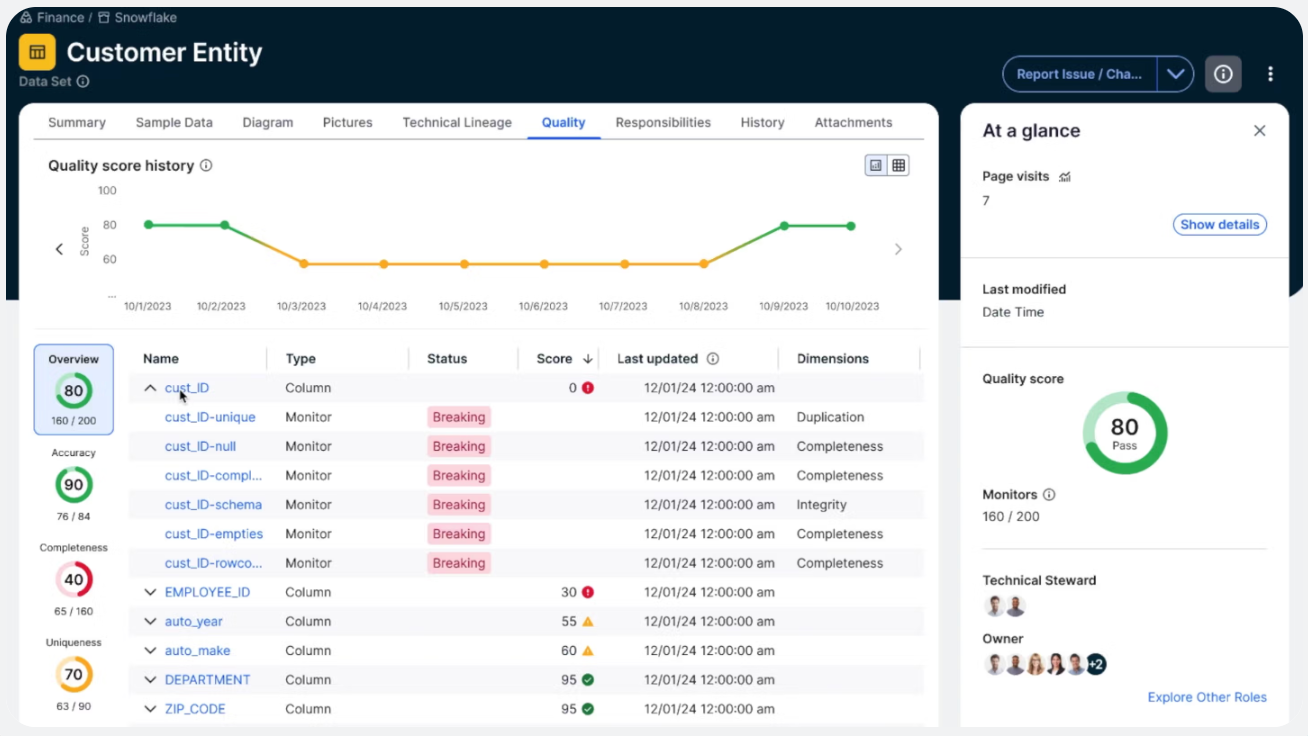Go to previous chart period arrow
The image size is (1308, 736).
pos(59,249)
